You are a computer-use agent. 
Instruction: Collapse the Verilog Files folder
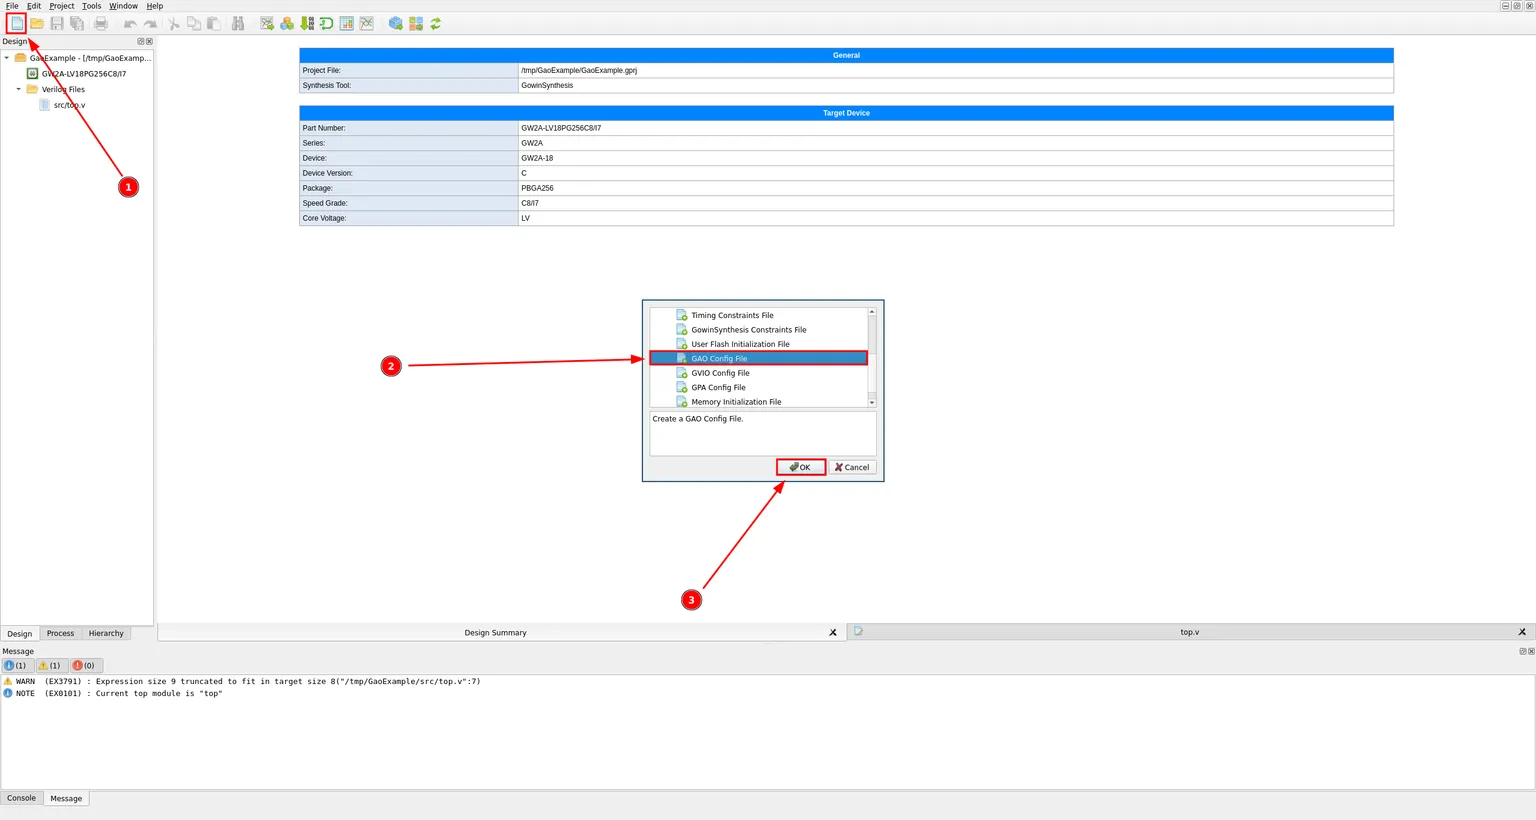click(19, 89)
